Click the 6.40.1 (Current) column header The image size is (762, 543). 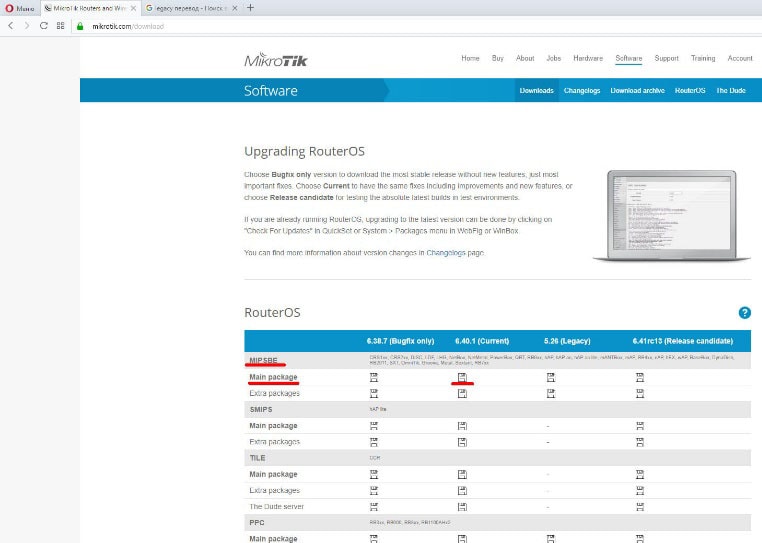[482, 341]
